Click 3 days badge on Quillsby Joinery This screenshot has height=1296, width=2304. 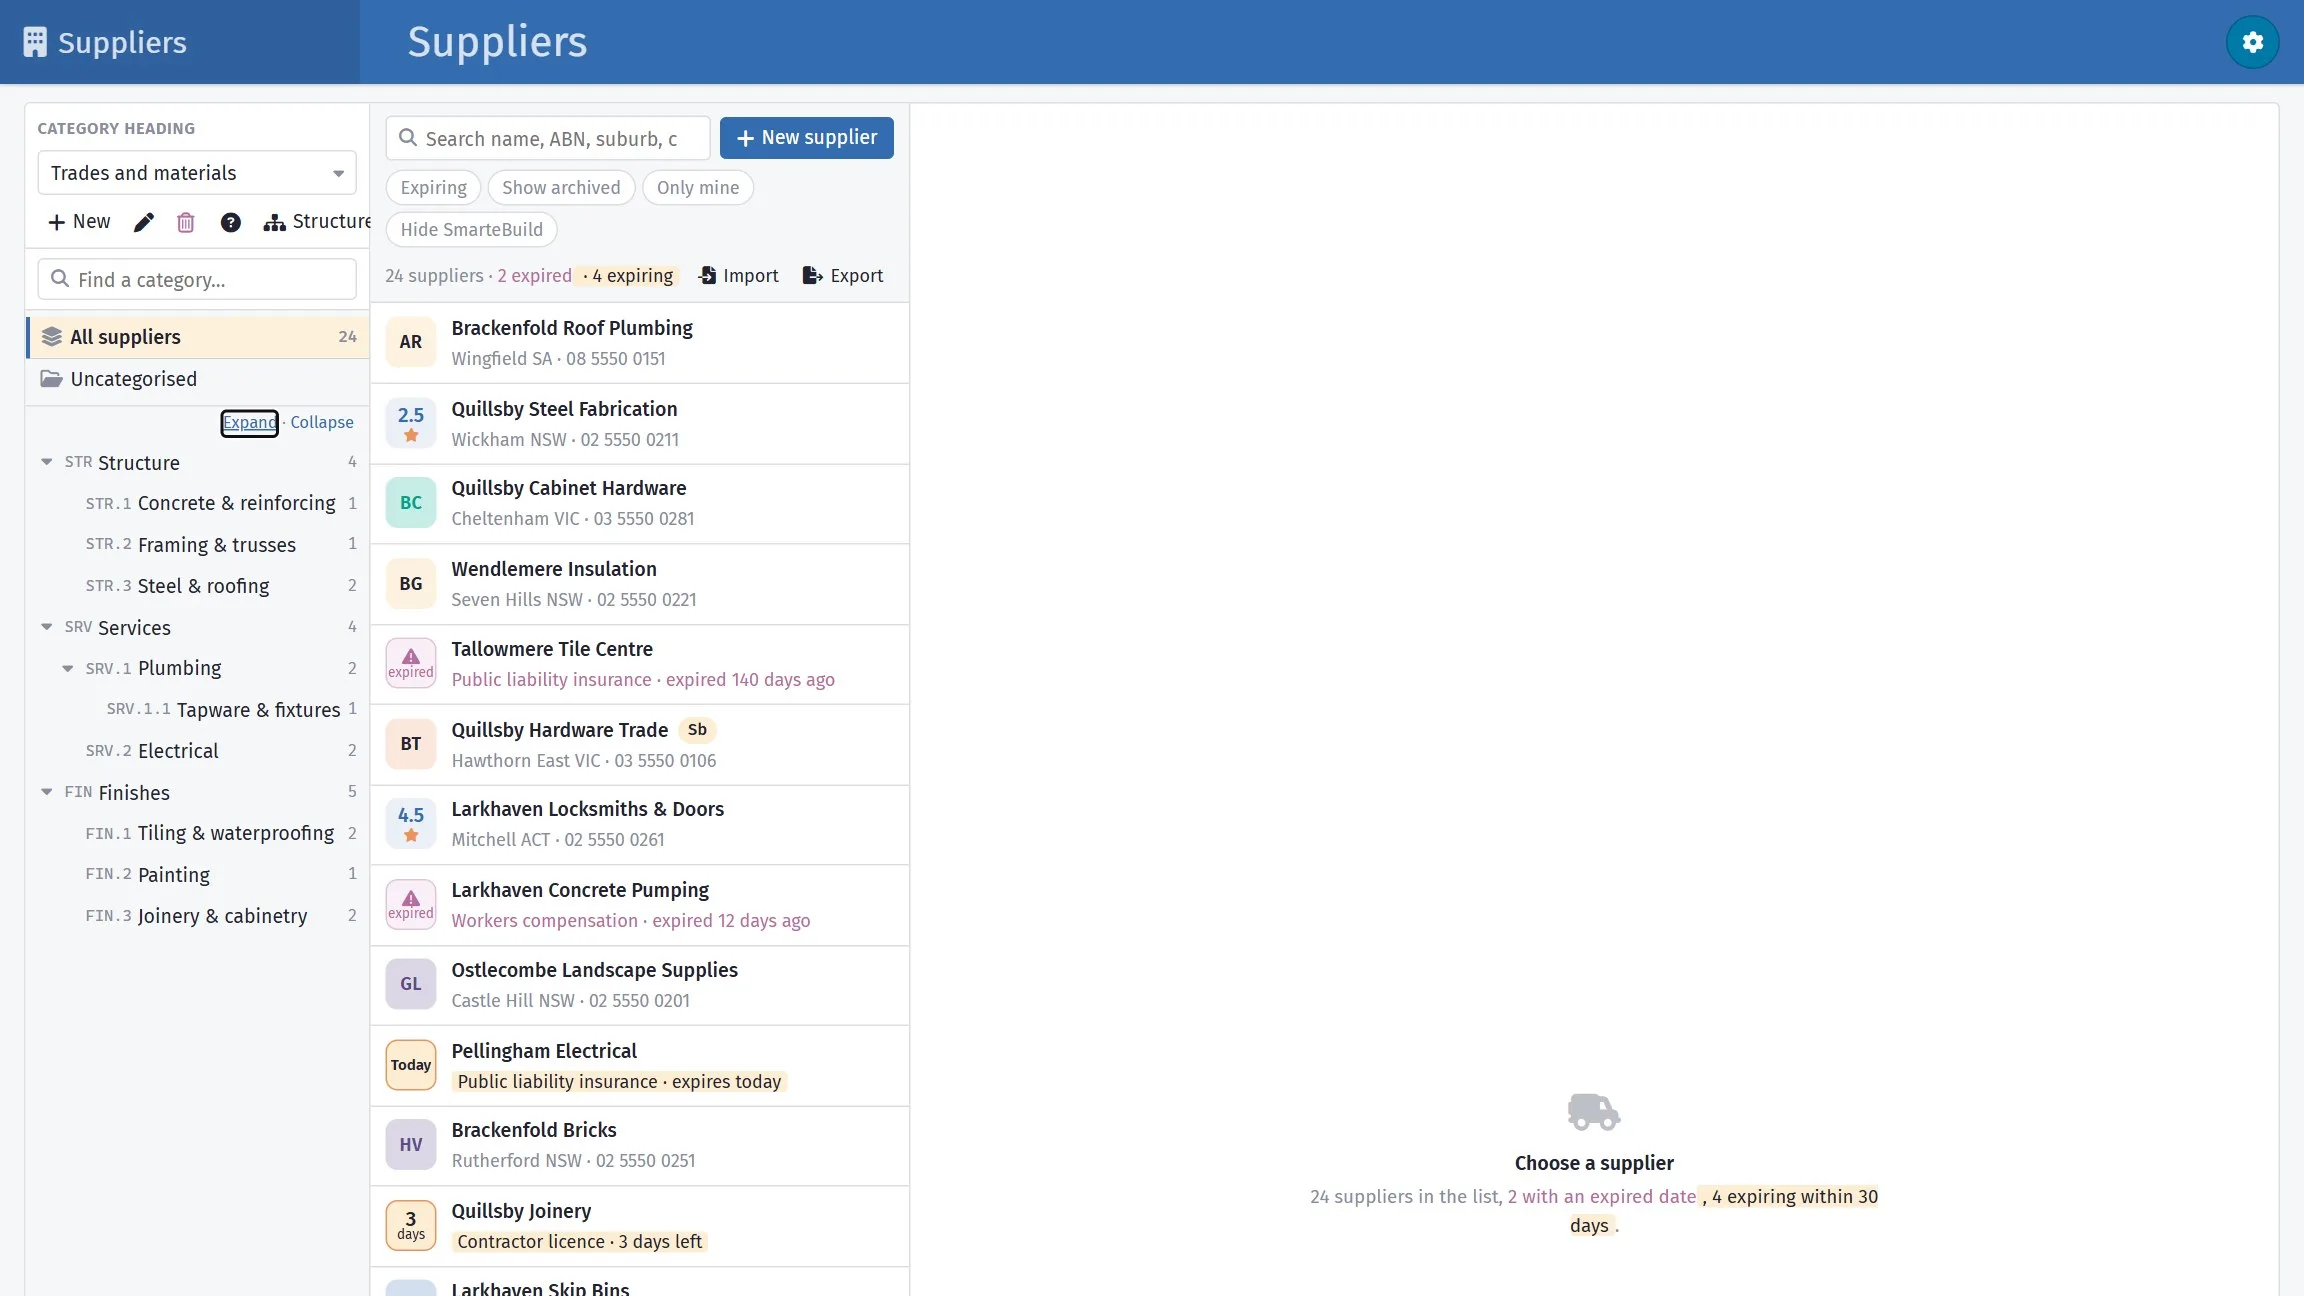[411, 1225]
